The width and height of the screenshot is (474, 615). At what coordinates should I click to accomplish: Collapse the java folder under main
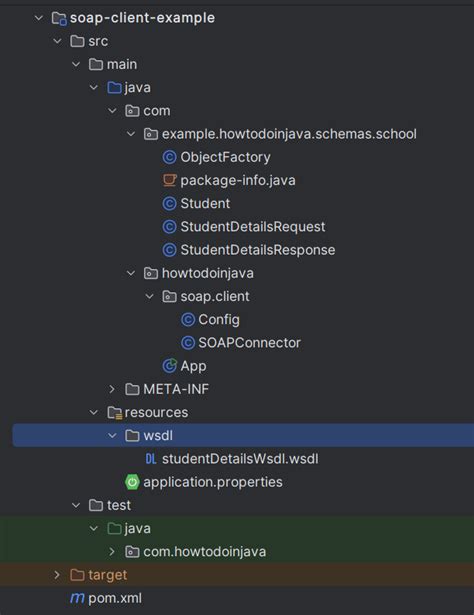94,87
